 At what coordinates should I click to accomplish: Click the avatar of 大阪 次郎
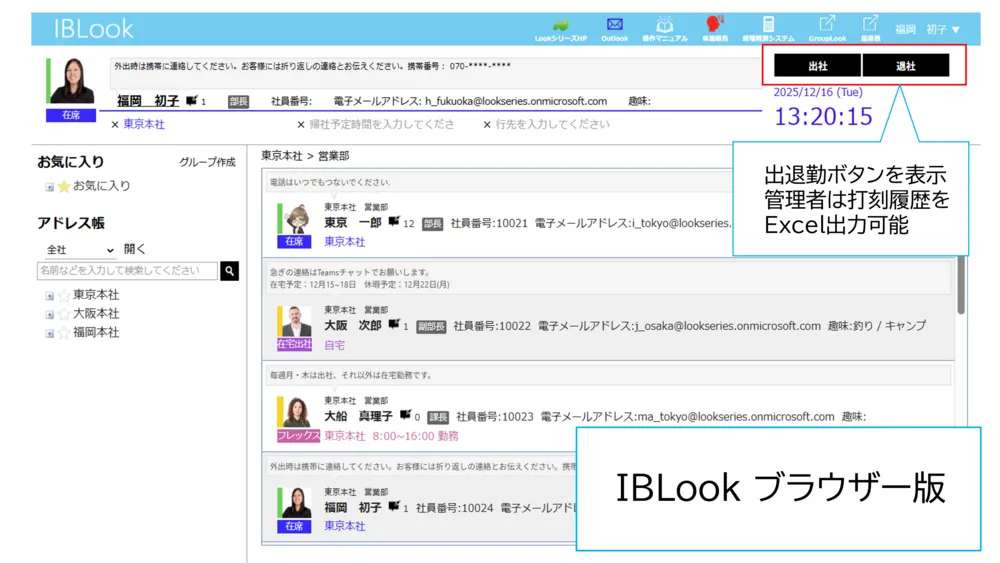click(296, 321)
